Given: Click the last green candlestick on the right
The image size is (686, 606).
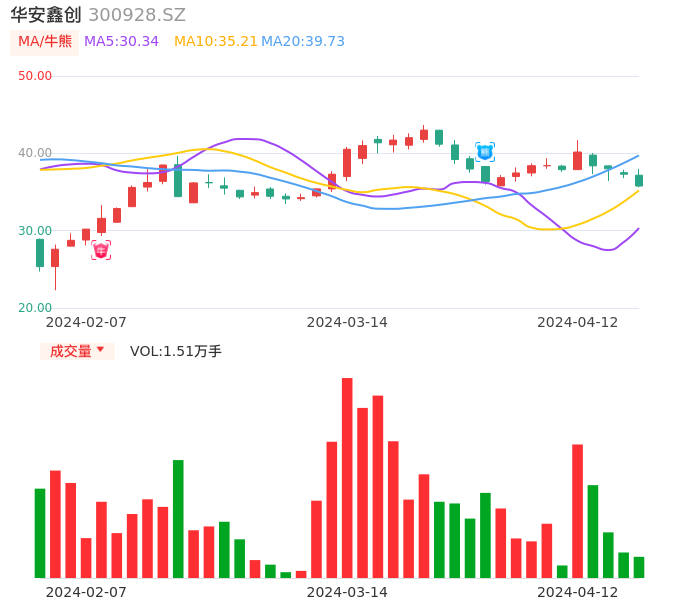Looking at the screenshot, I should pos(639,180).
